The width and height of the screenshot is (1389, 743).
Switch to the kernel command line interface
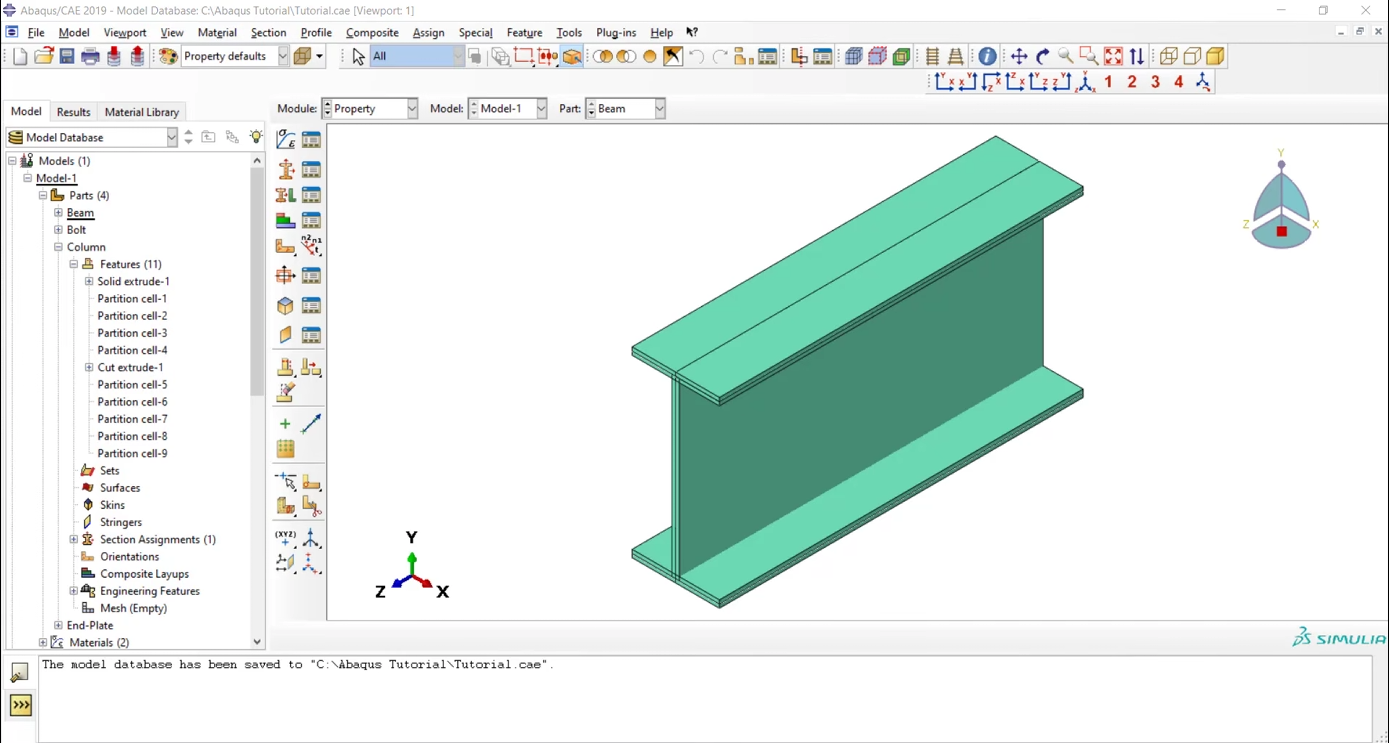(21, 705)
